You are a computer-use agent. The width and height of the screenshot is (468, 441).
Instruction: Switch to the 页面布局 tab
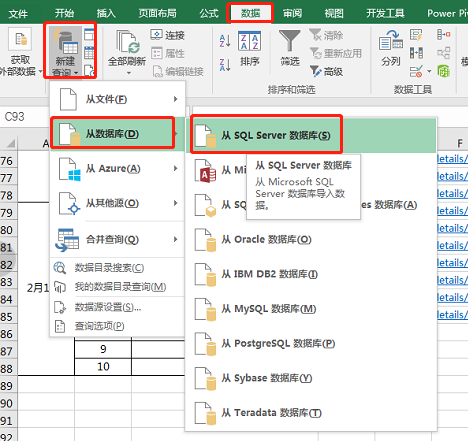(157, 13)
